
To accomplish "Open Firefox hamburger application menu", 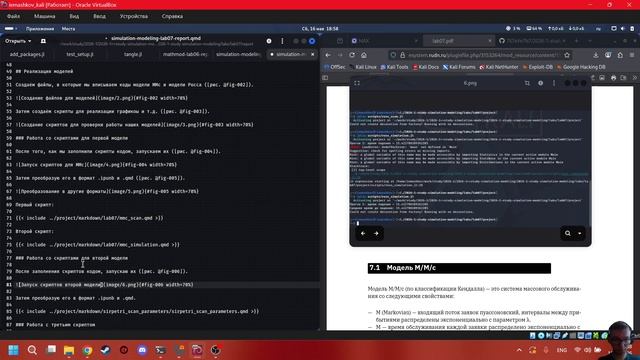I will pyautogui.click(x=632, y=55).
